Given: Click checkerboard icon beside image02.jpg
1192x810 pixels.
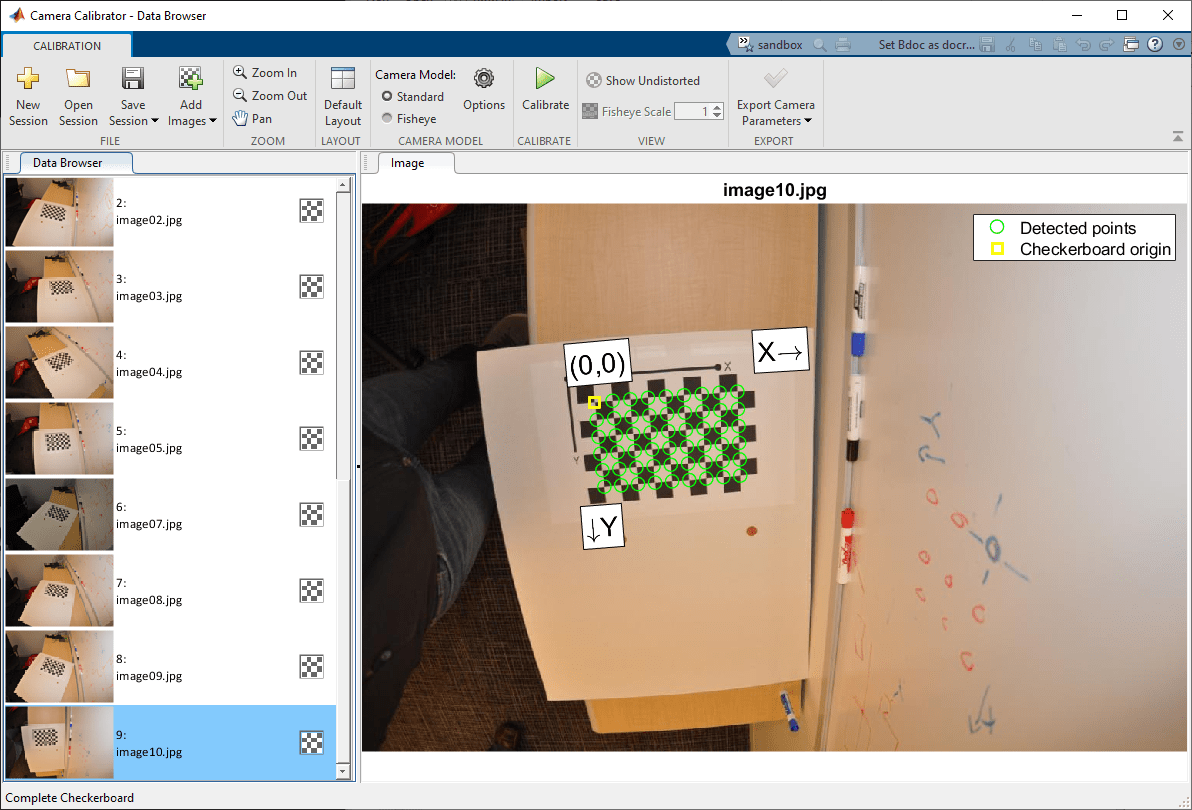Looking at the screenshot, I should (312, 210).
